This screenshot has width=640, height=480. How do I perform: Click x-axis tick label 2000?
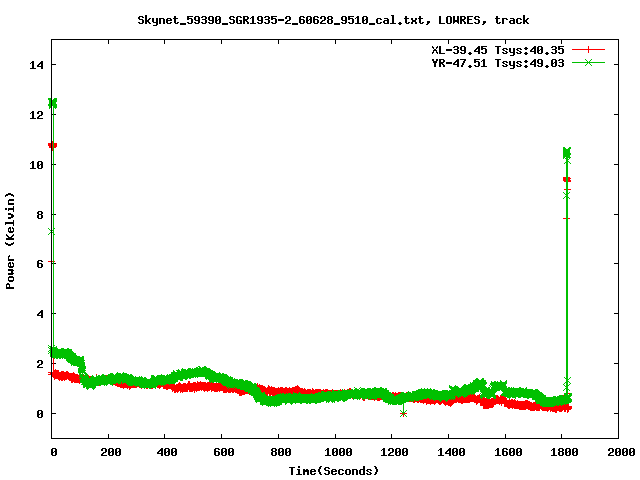621,452
